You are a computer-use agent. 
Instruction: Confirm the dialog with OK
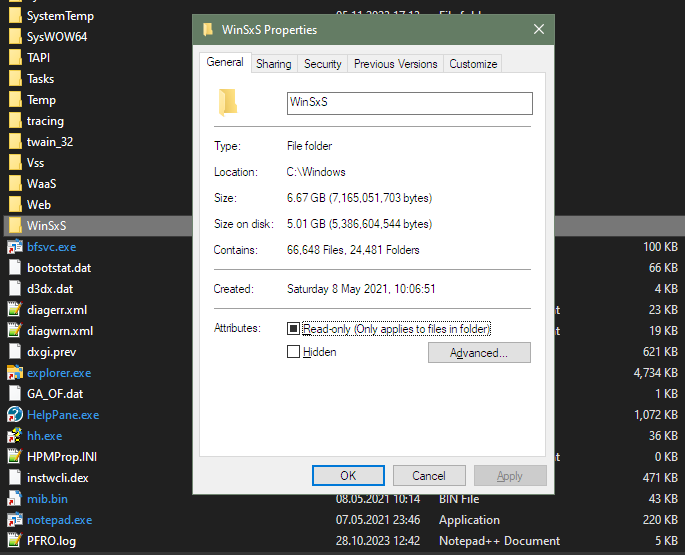pos(348,475)
